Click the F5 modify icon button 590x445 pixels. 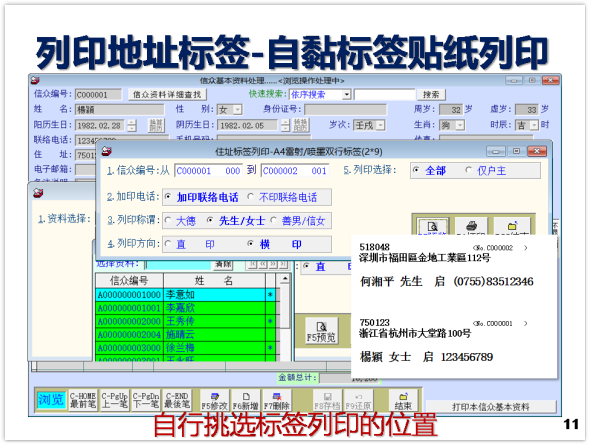[x=214, y=400]
